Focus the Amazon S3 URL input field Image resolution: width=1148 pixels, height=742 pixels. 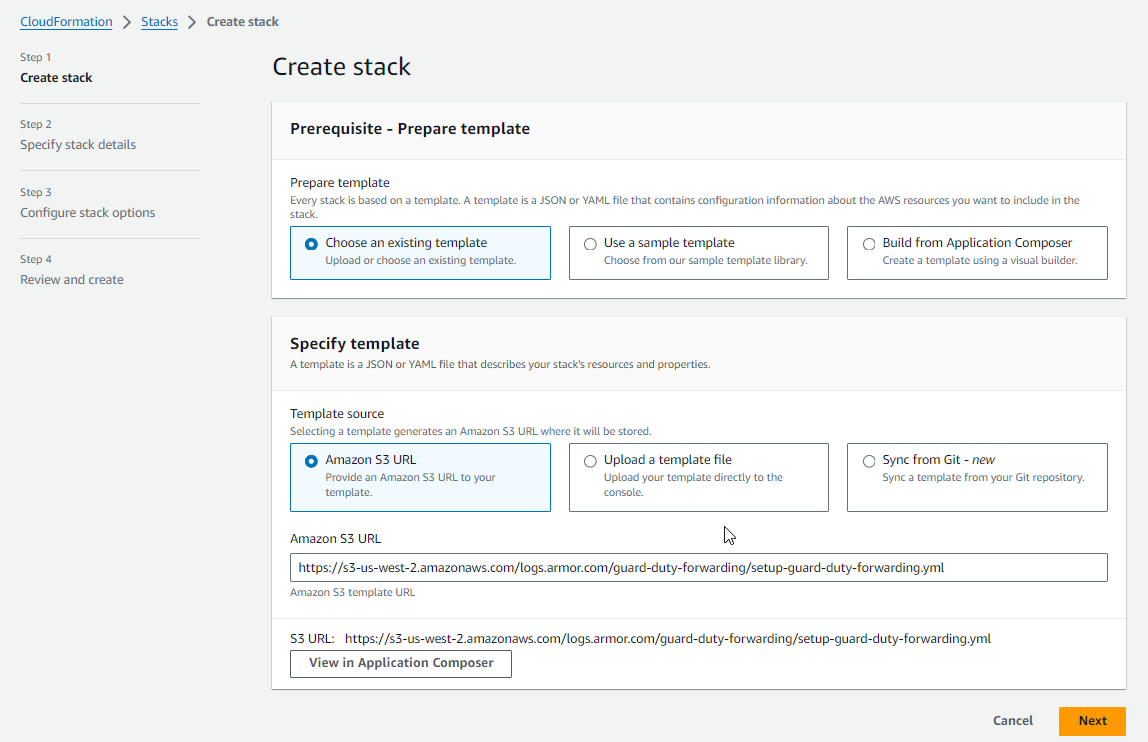click(698, 568)
